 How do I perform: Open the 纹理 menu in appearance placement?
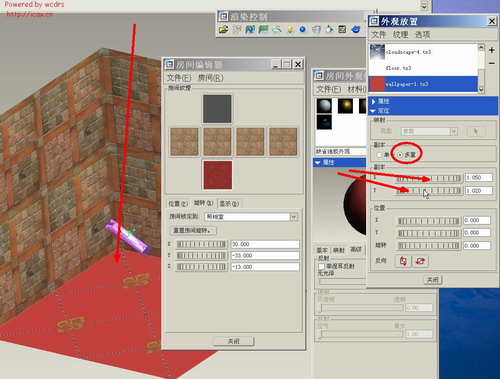point(400,35)
